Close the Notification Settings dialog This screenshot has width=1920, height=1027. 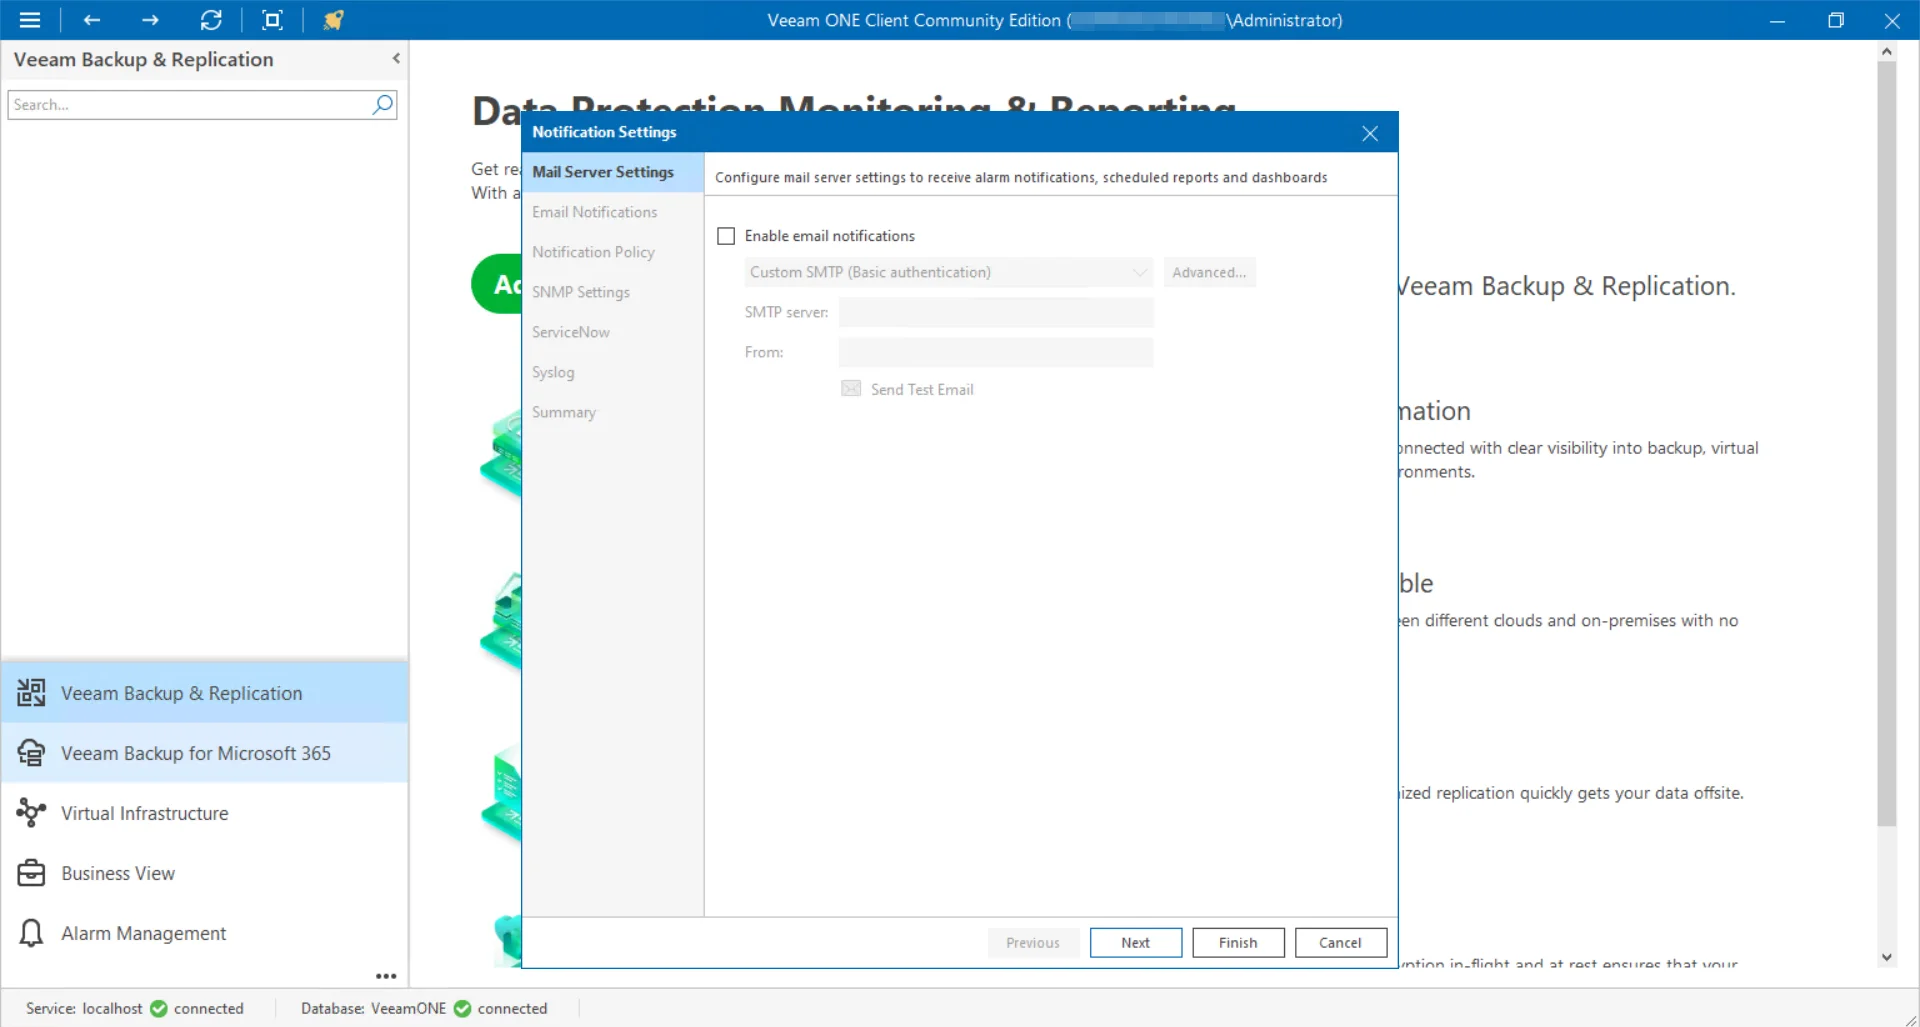[x=1370, y=133]
